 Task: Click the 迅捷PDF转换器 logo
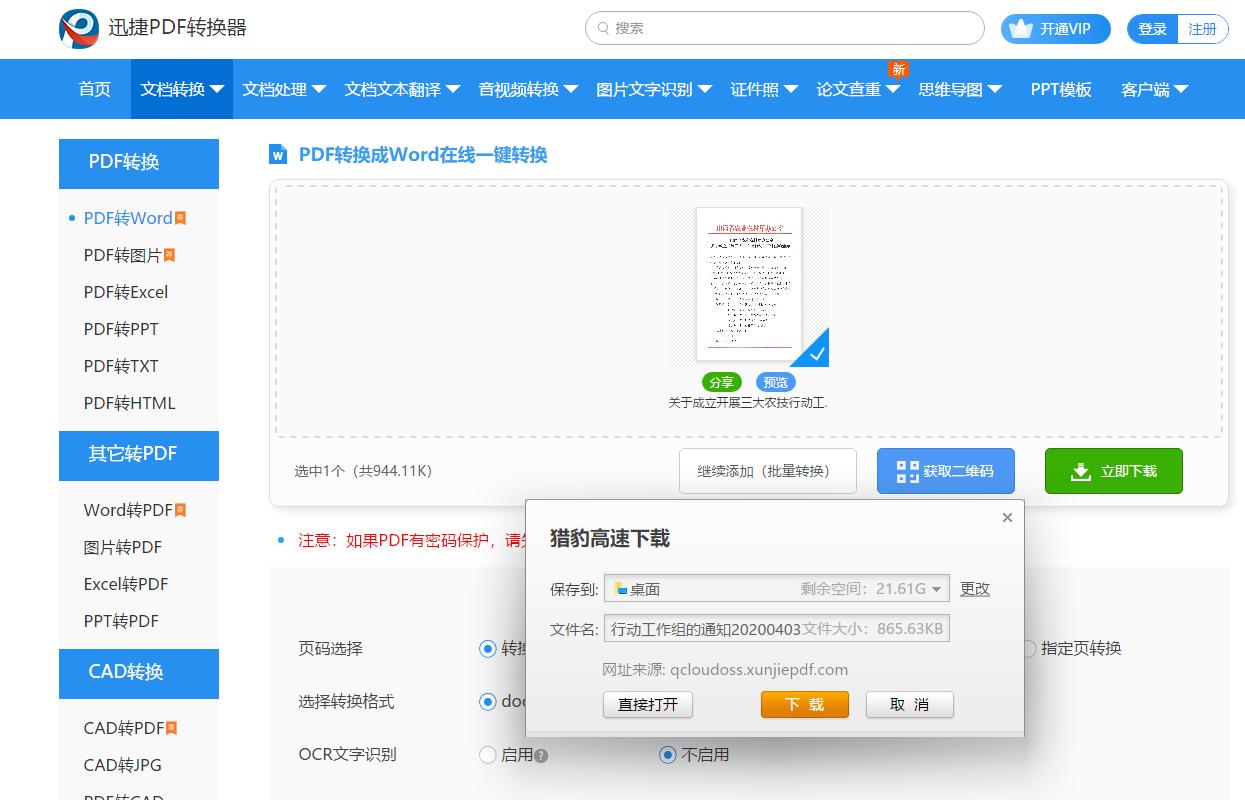tap(150, 28)
